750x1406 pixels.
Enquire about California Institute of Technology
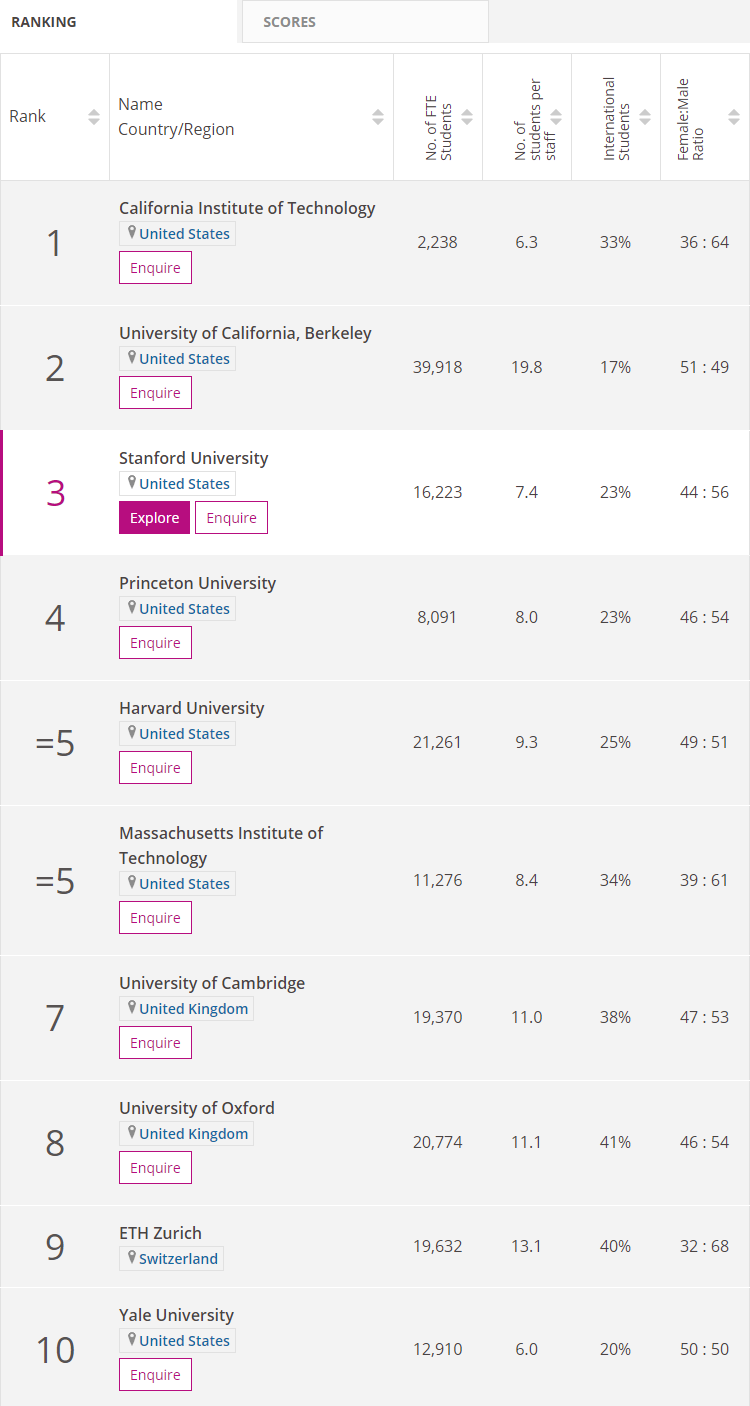pos(155,268)
